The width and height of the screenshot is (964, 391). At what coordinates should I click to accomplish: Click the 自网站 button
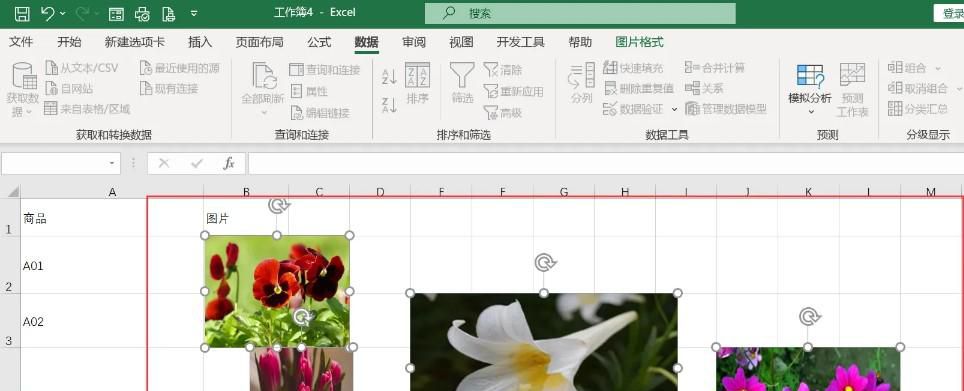click(x=69, y=89)
